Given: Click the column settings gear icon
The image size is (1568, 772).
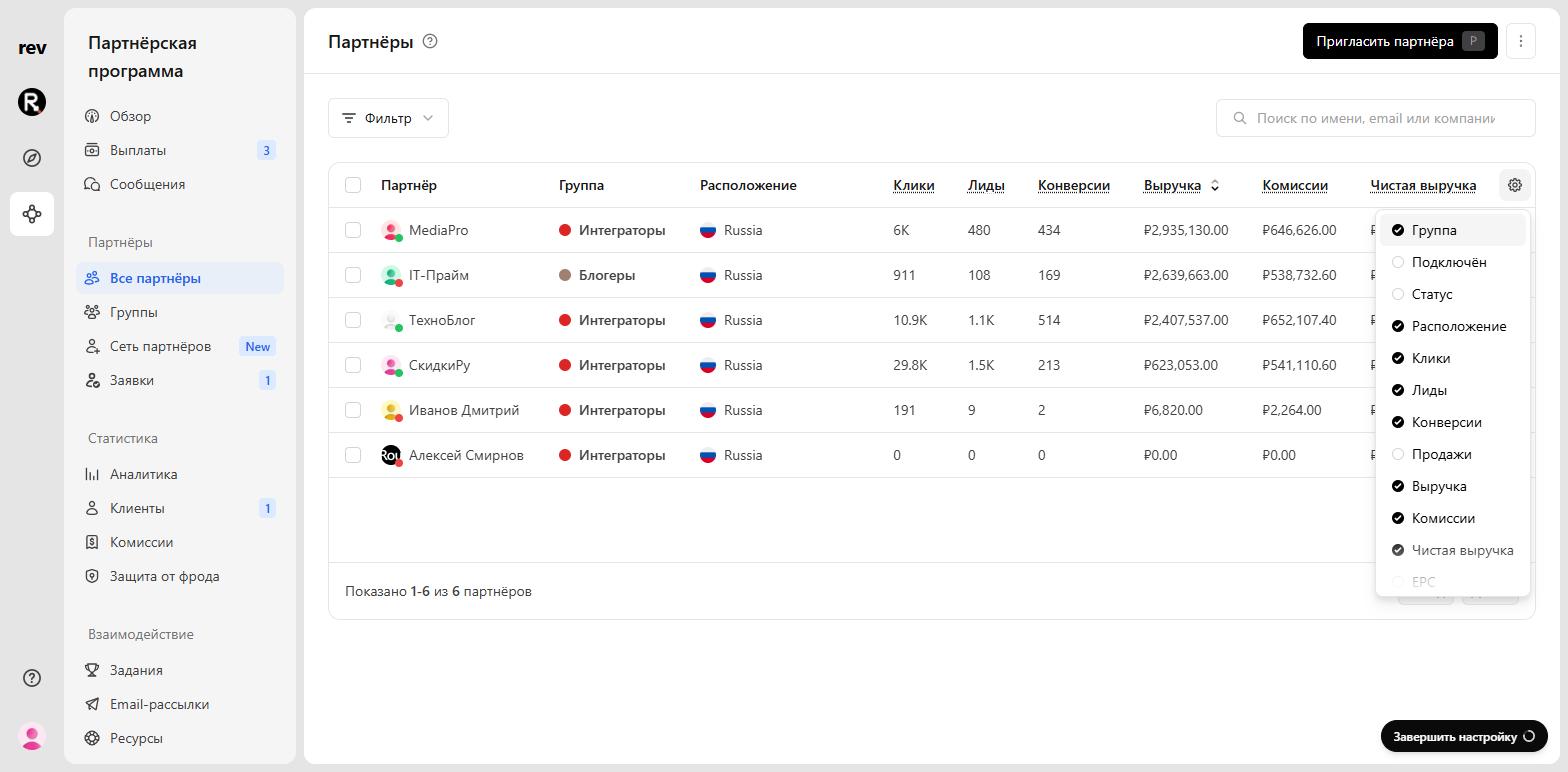Looking at the screenshot, I should (1514, 185).
